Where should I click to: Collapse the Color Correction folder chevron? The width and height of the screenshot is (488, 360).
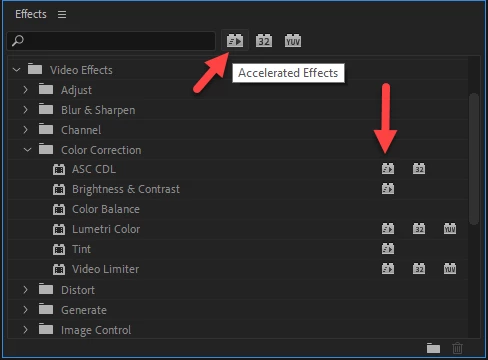pyautogui.click(x=27, y=150)
